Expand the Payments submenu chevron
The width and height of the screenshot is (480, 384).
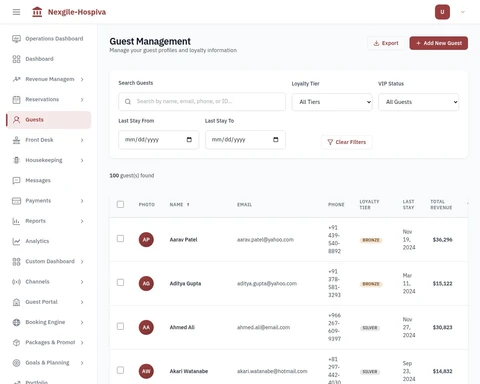click(82, 201)
